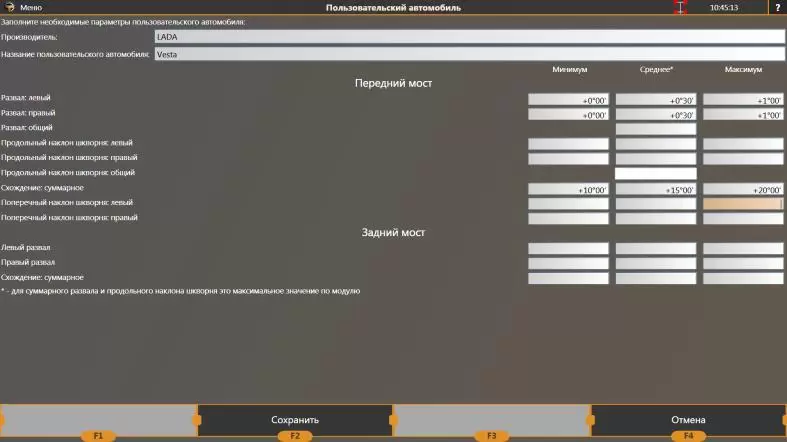This screenshot has width=787, height=442.
Task: Click the Задний мост section heading
Action: tap(393, 232)
